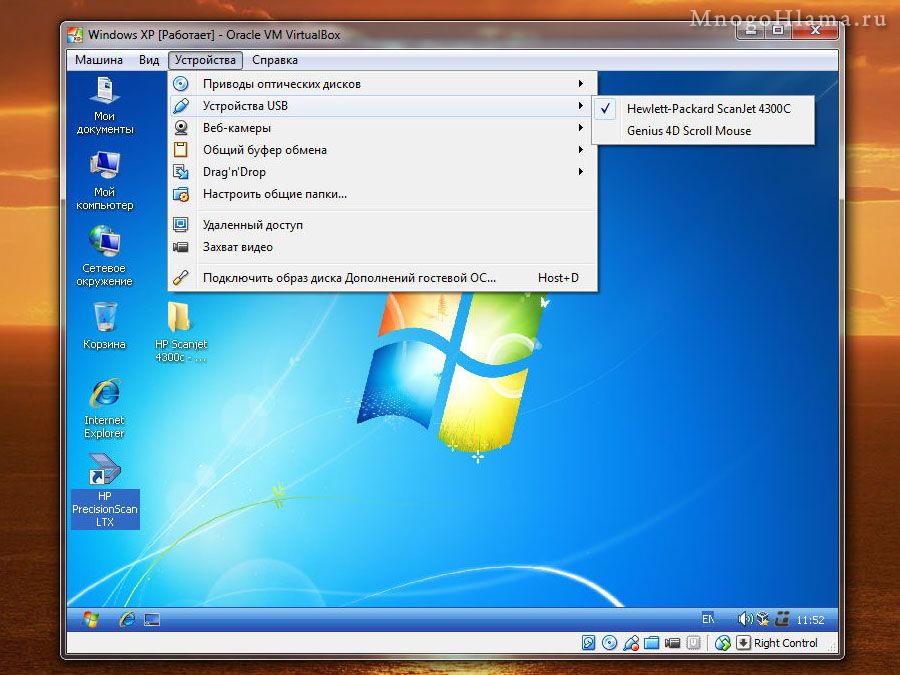Screen dimensions: 900x675
Task: Click the optical drive status bar icon
Action: coord(609,643)
